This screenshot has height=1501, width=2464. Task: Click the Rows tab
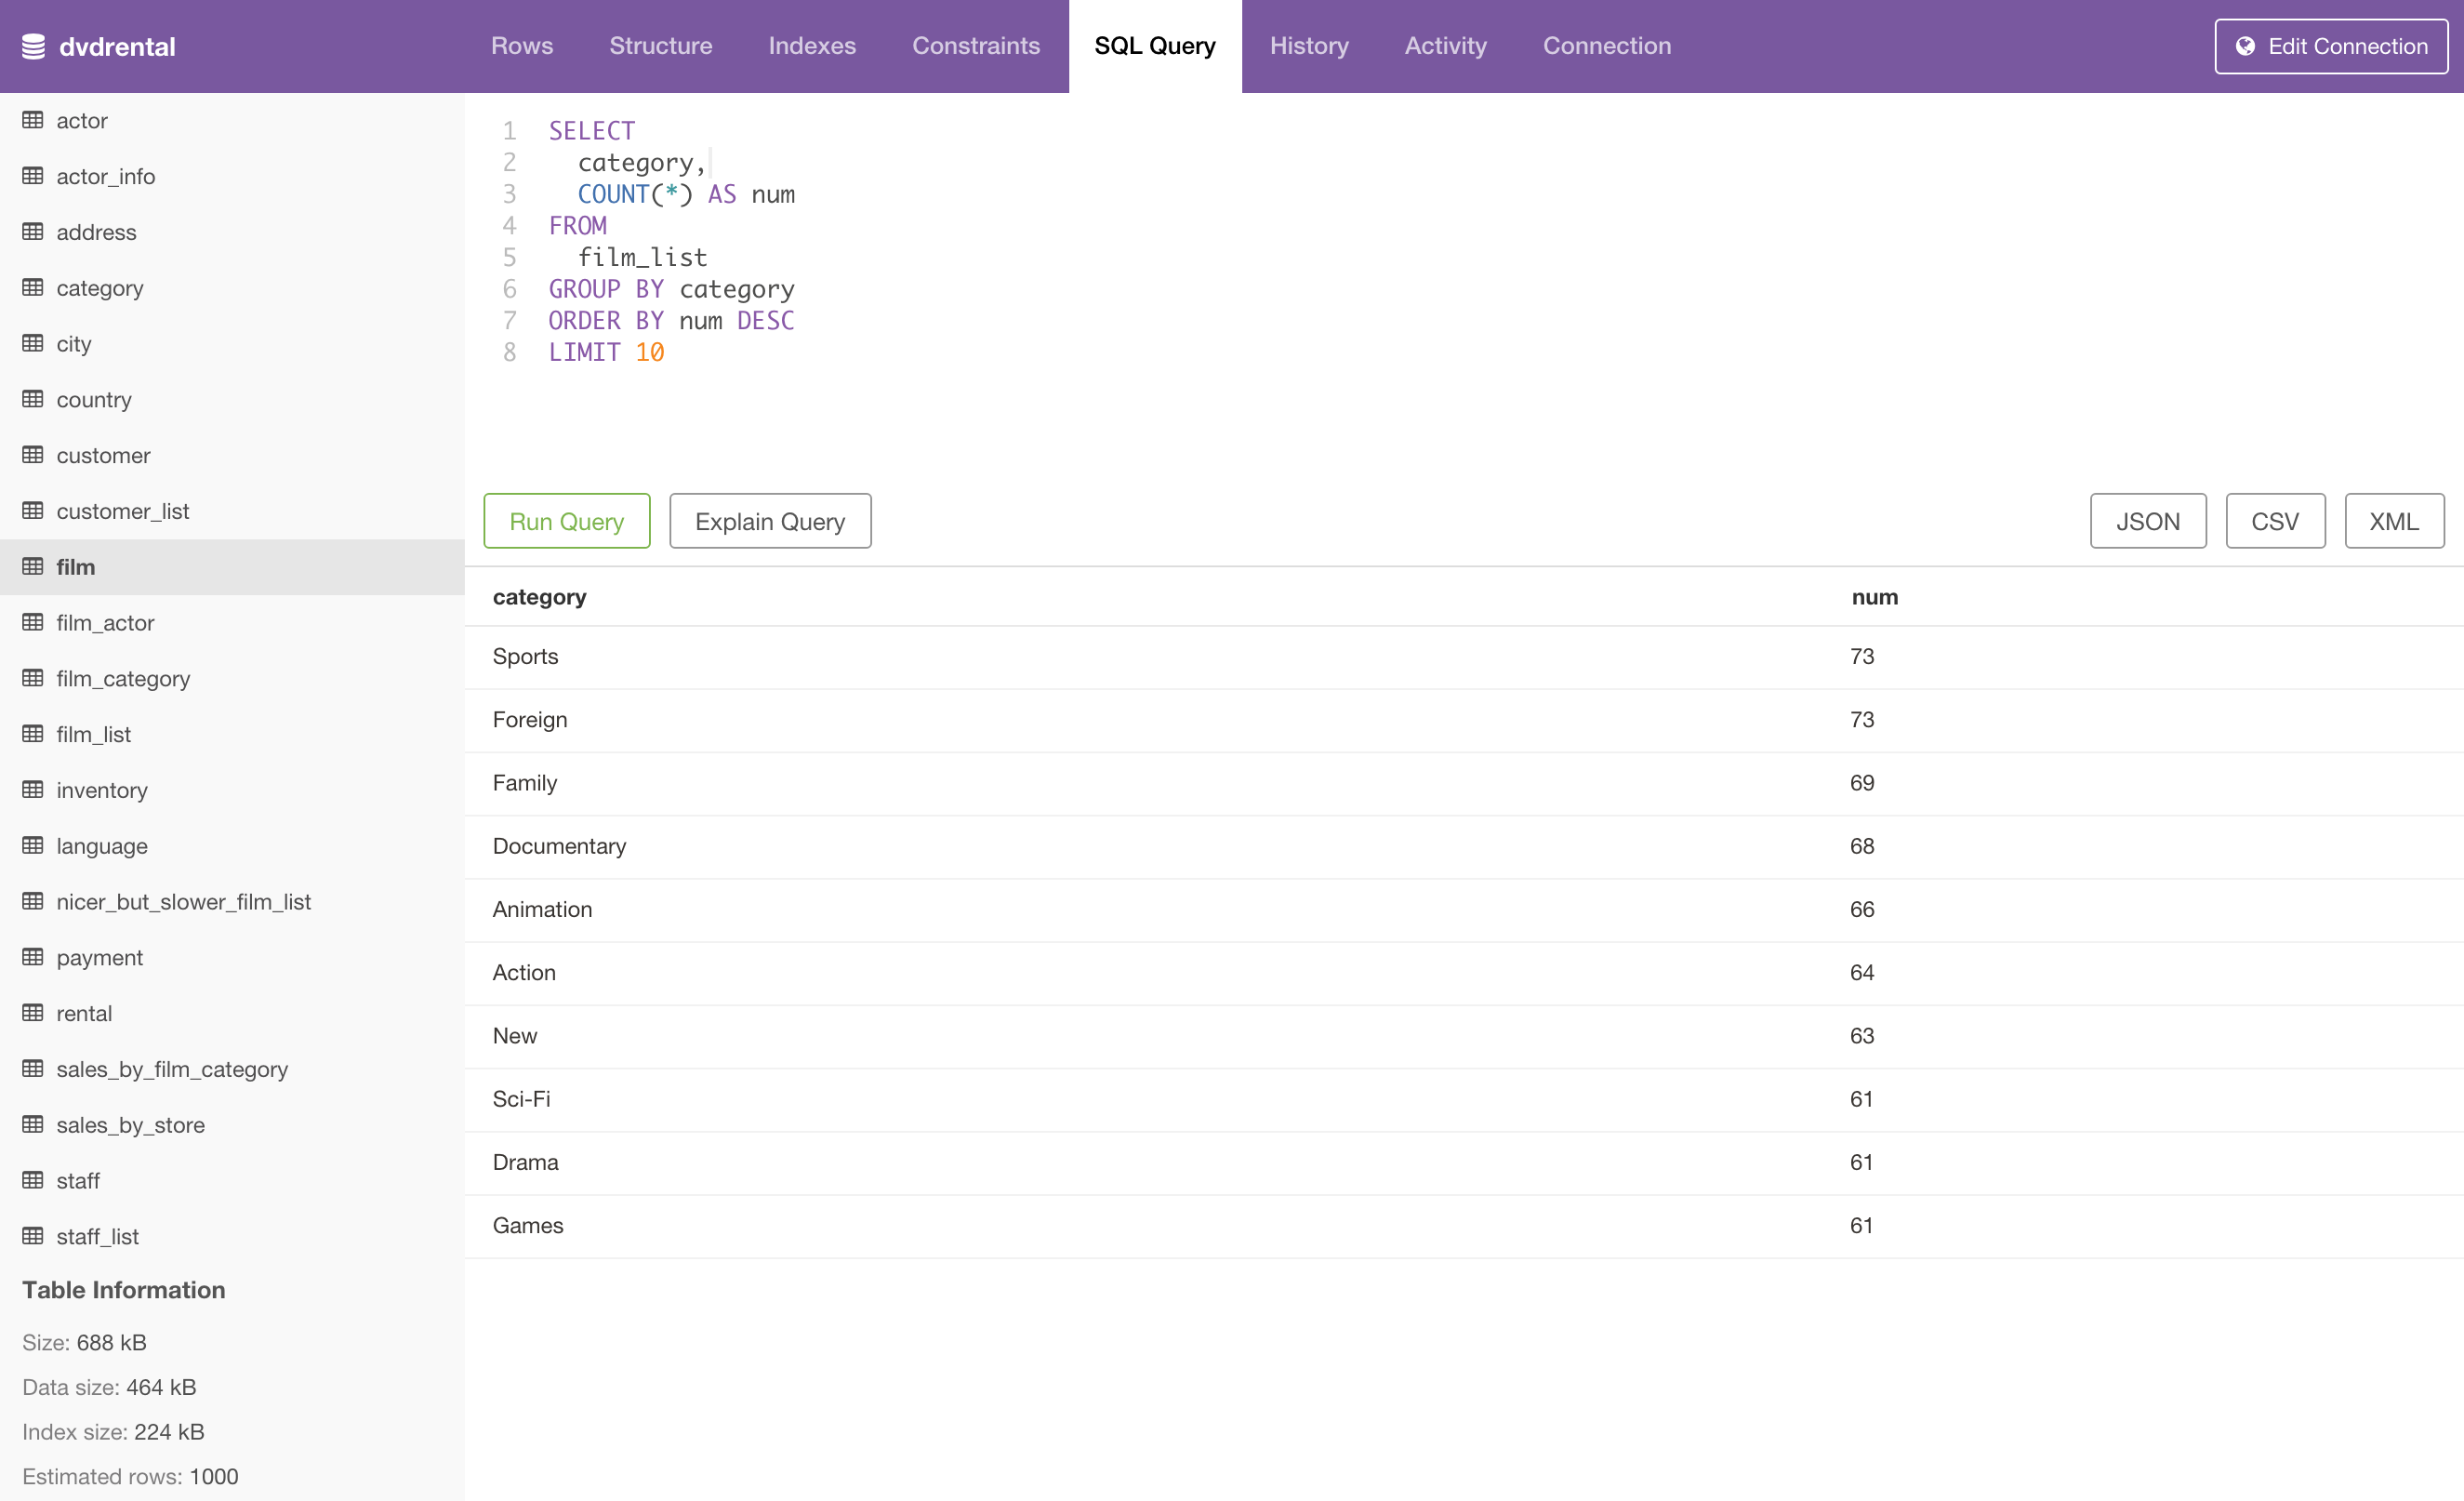pyautogui.click(x=519, y=46)
